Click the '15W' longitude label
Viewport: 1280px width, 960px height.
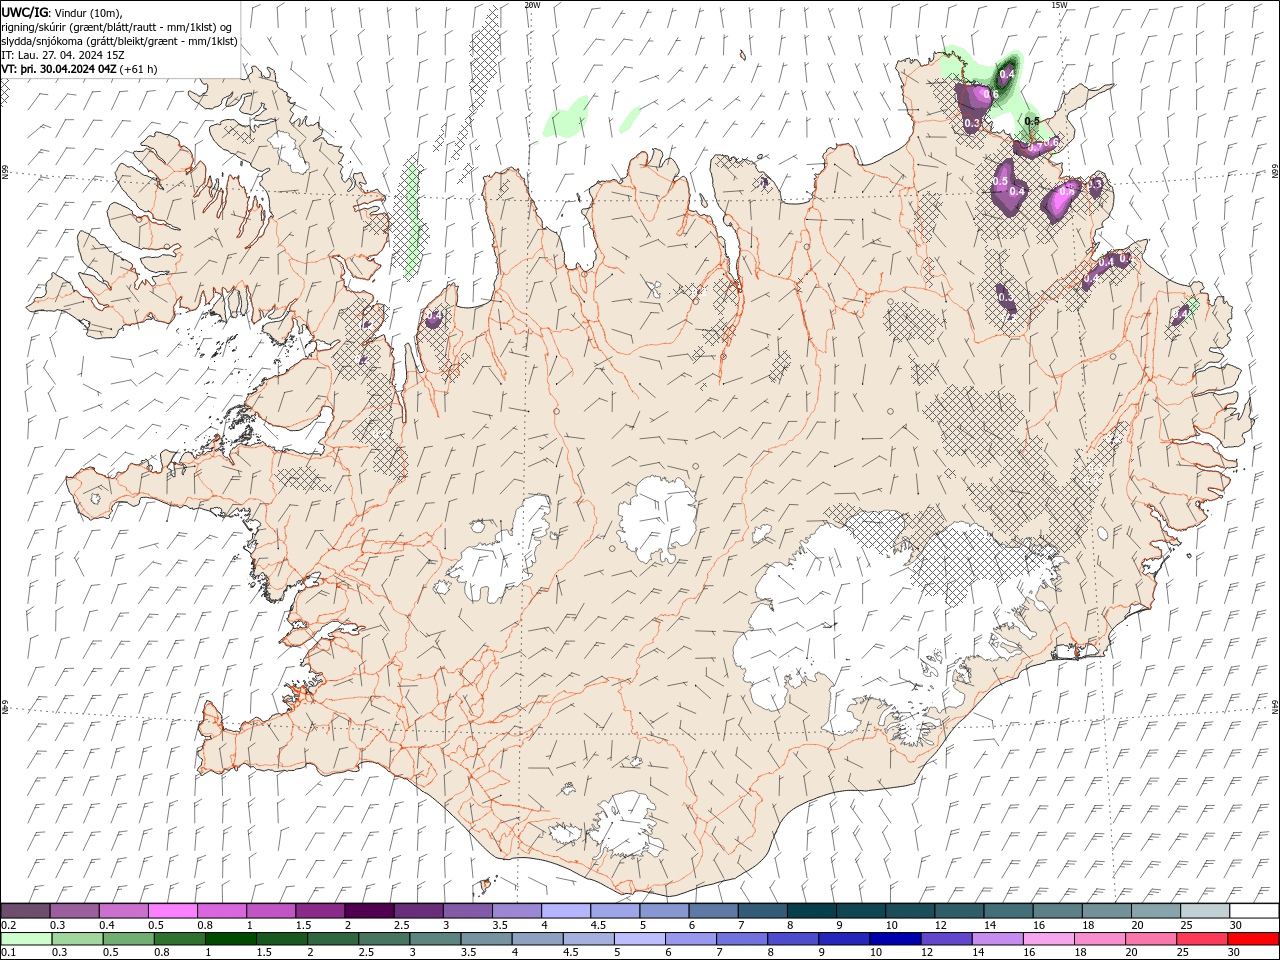click(x=1059, y=4)
